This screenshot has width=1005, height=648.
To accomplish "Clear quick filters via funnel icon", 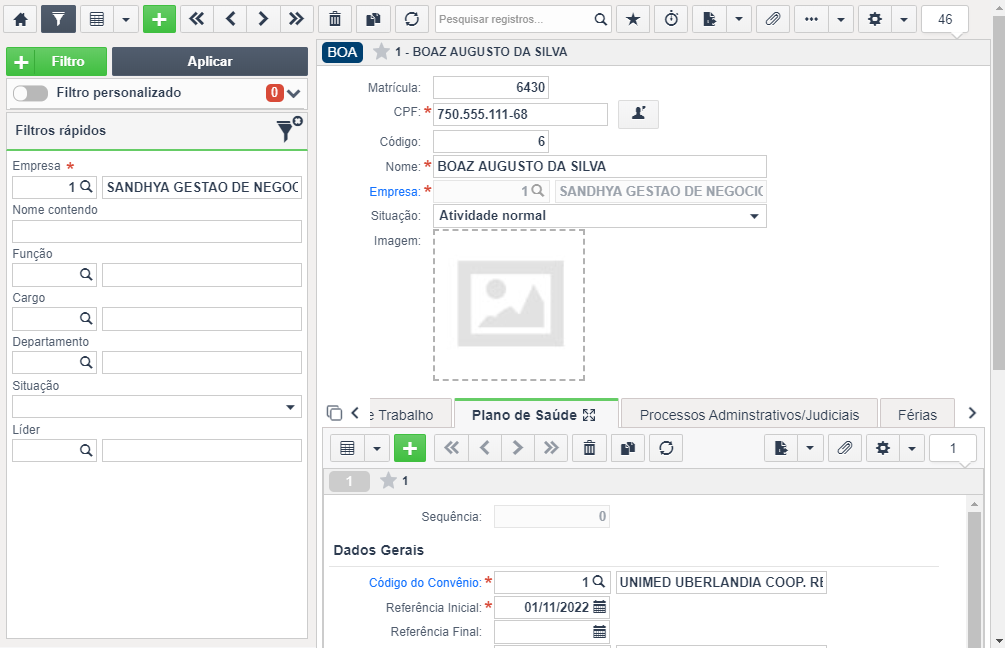I will pos(289,129).
